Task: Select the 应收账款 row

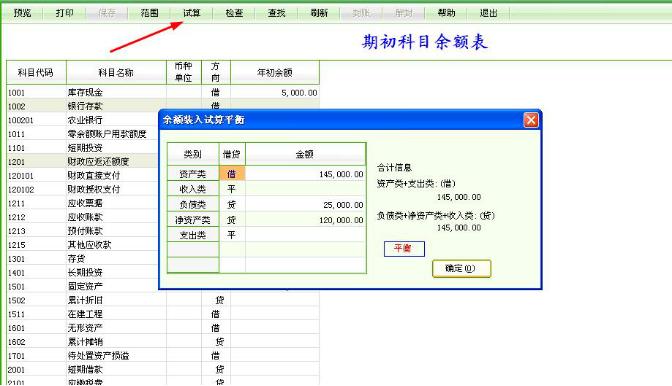Action: pos(83,217)
